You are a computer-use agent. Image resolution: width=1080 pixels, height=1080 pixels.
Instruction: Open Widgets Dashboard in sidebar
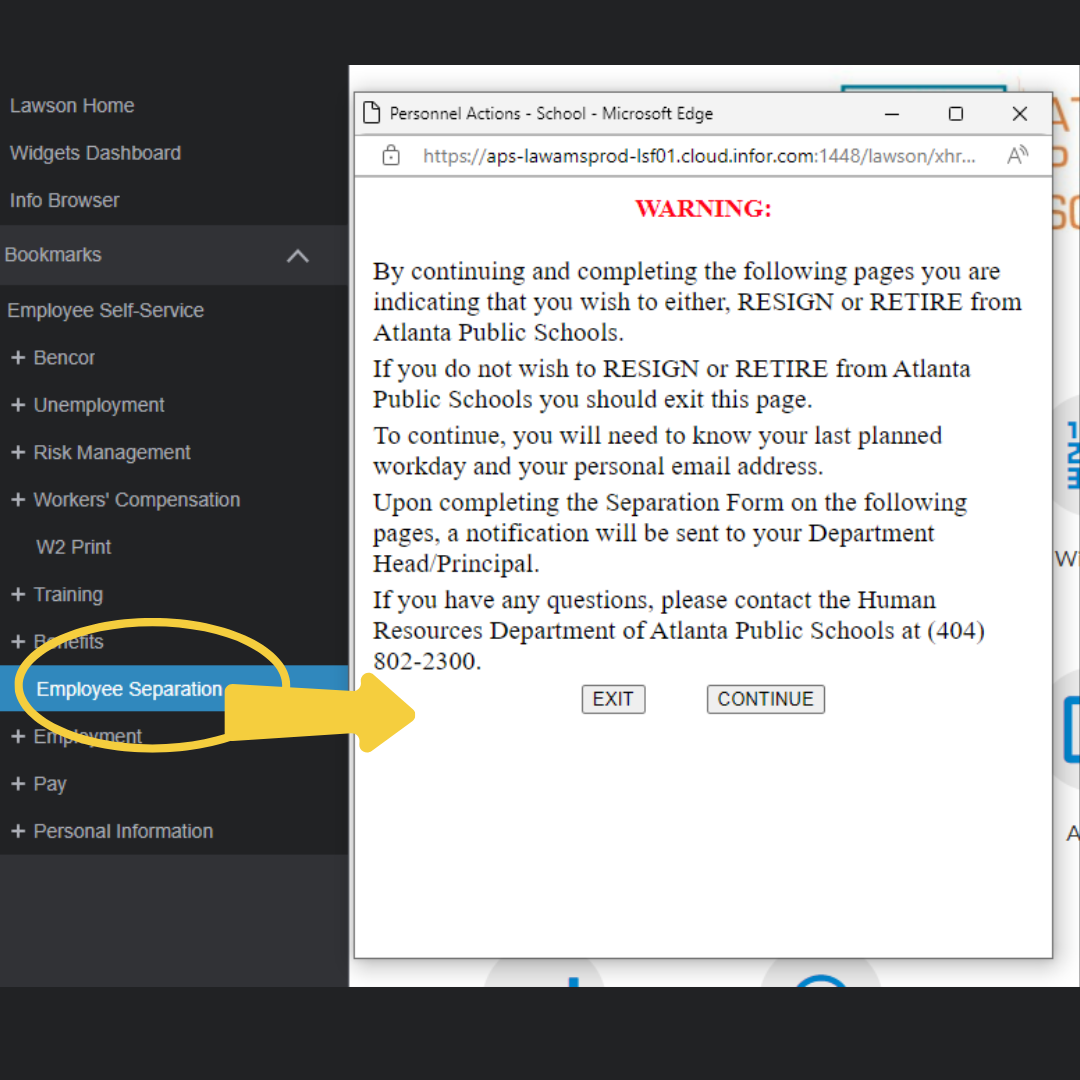click(x=96, y=153)
